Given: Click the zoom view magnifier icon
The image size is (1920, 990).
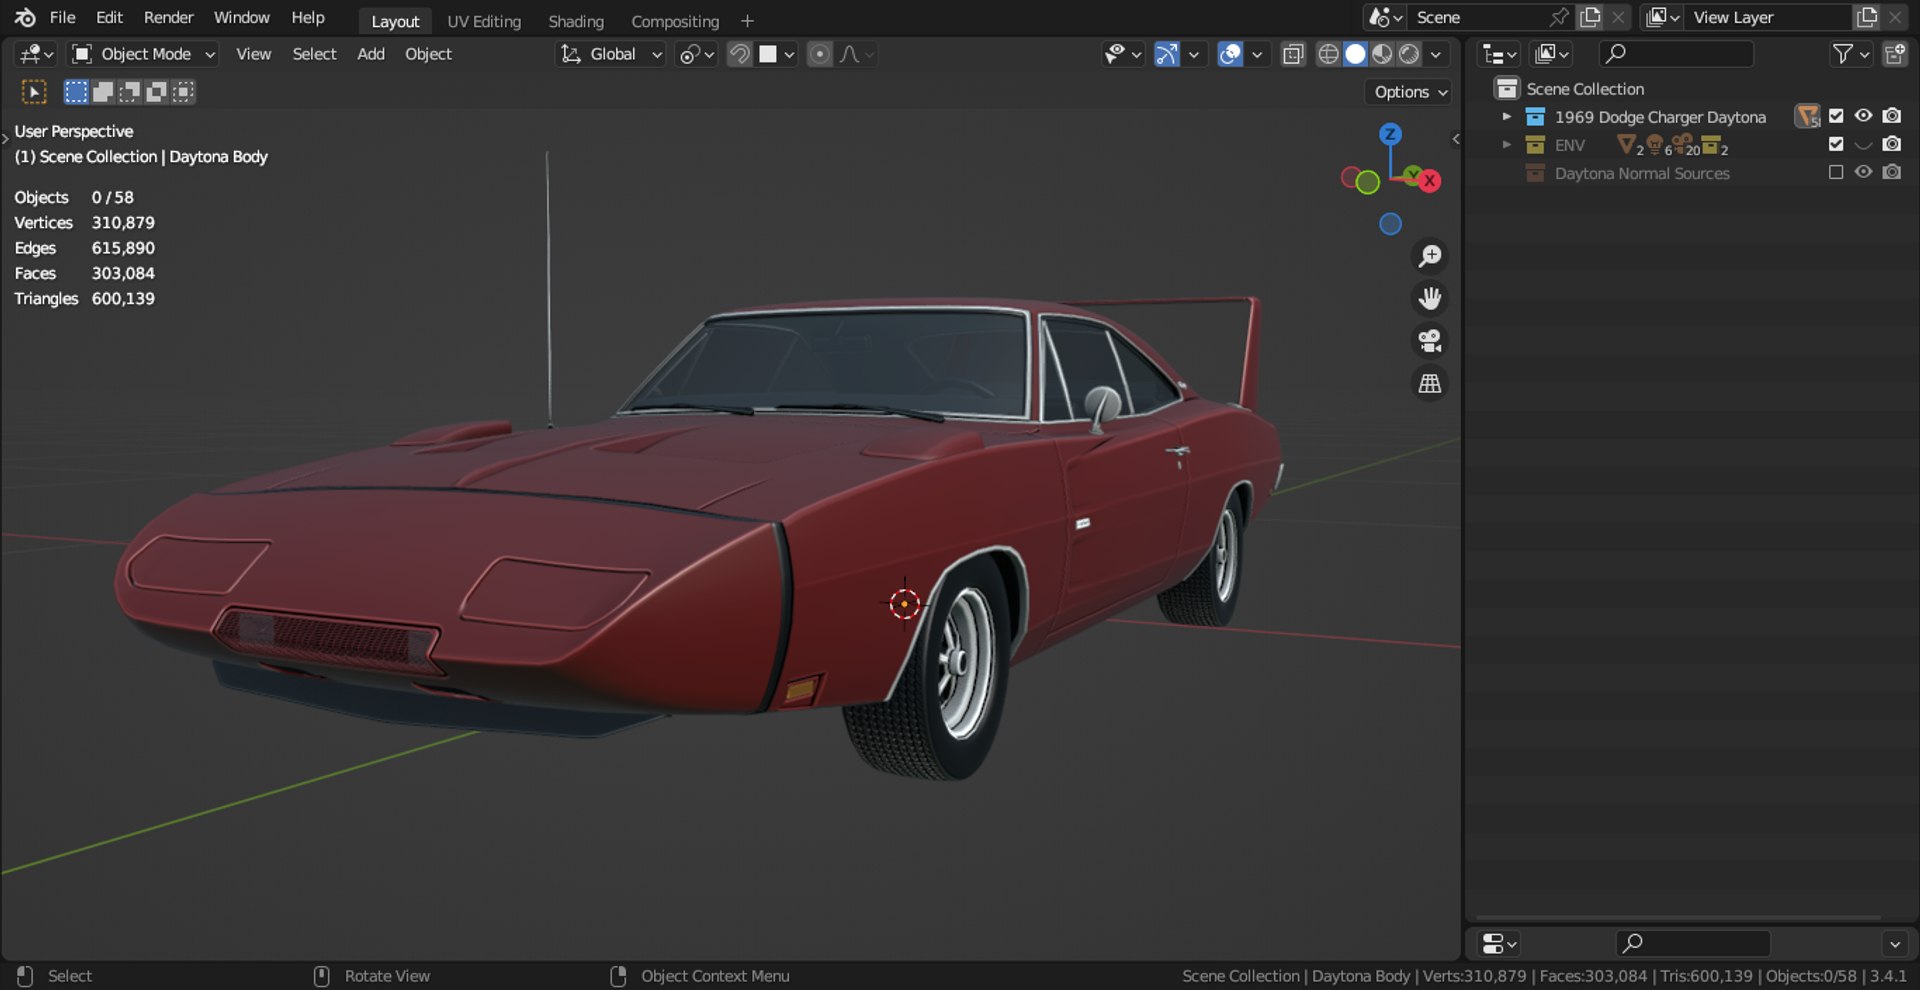Looking at the screenshot, I should pyautogui.click(x=1430, y=256).
